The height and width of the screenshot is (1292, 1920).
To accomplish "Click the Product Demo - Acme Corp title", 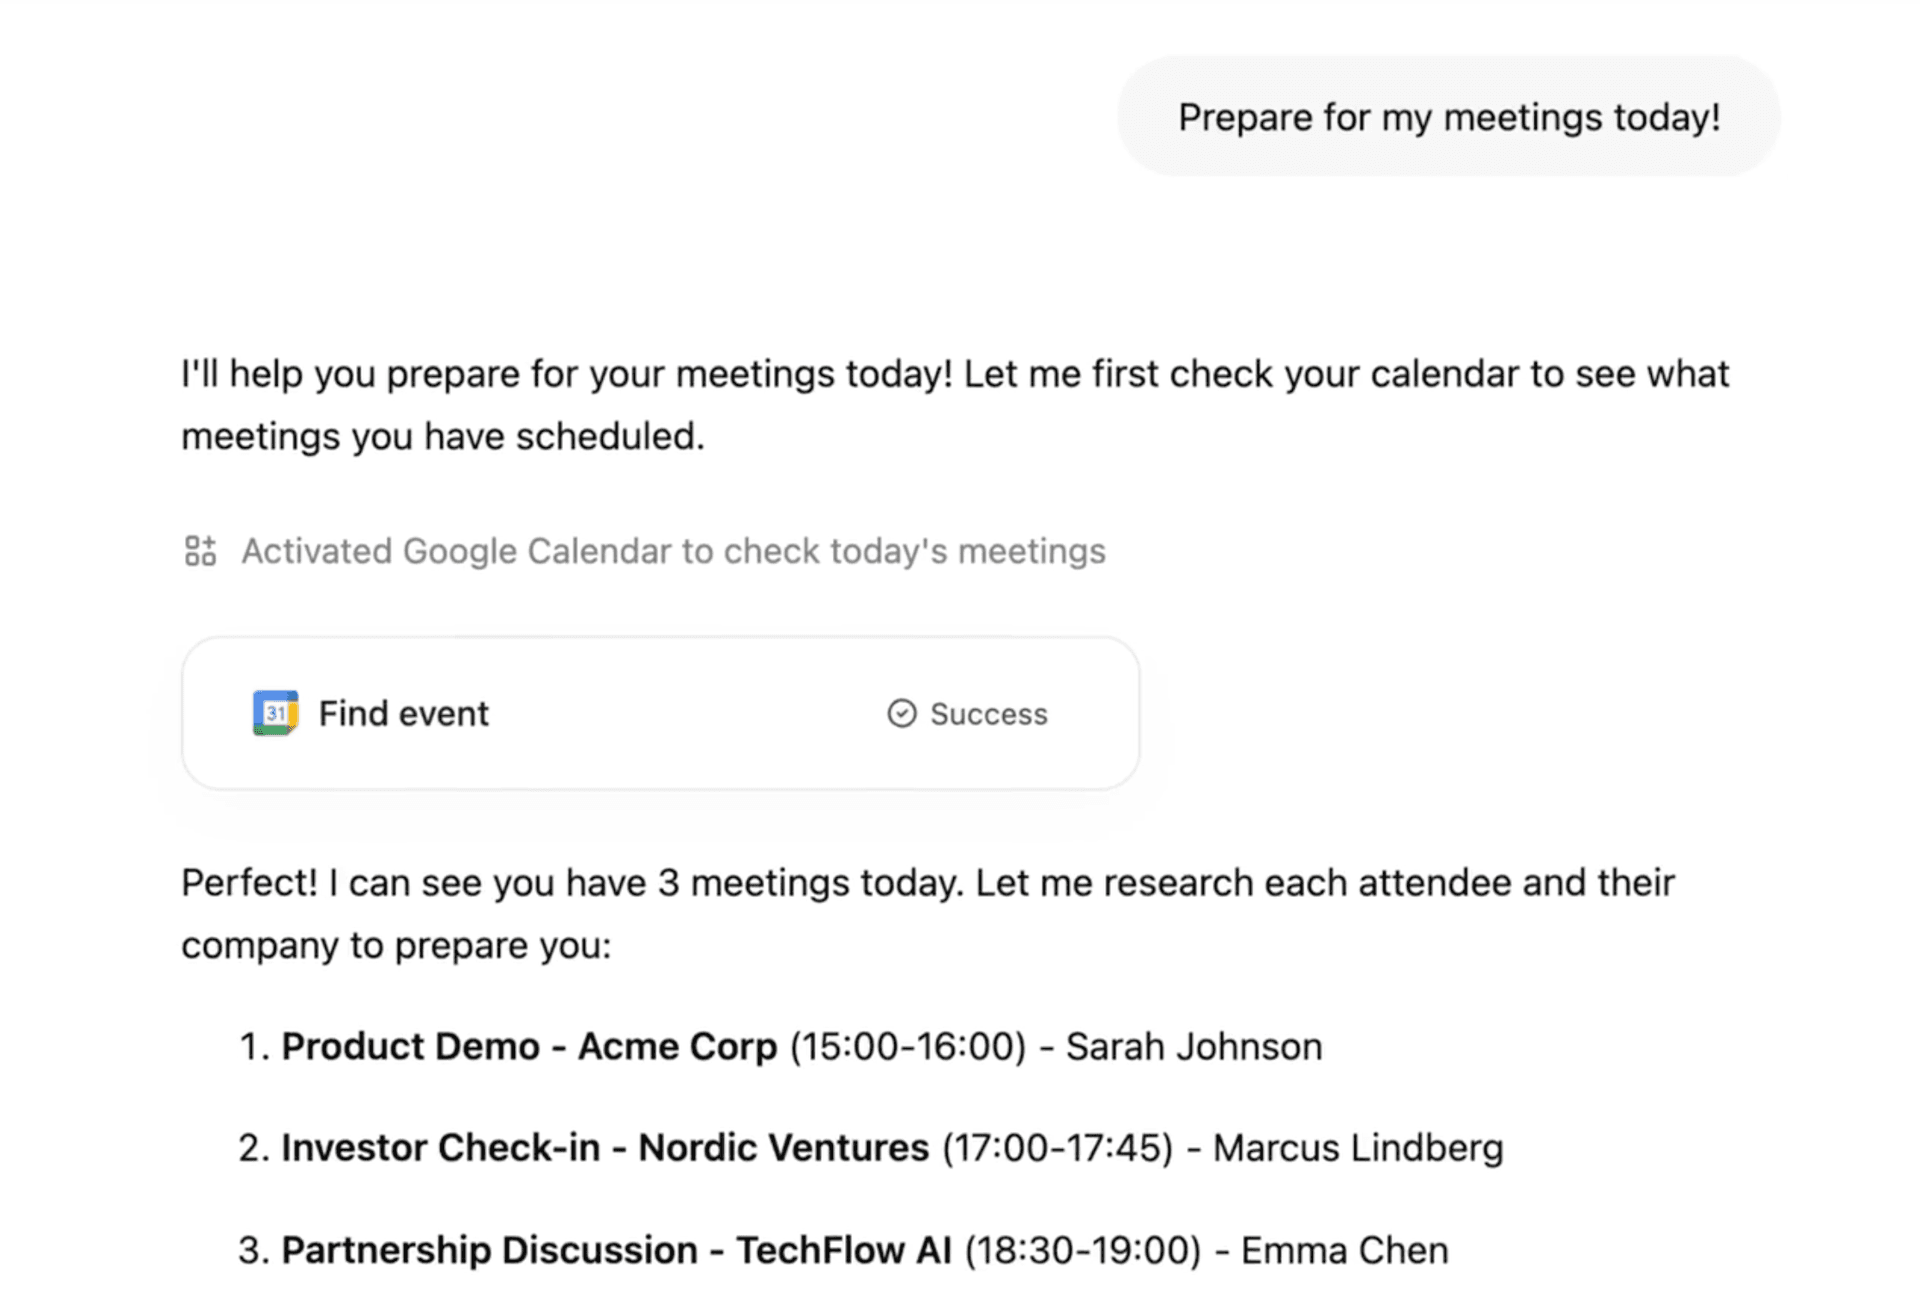I will coord(529,1047).
